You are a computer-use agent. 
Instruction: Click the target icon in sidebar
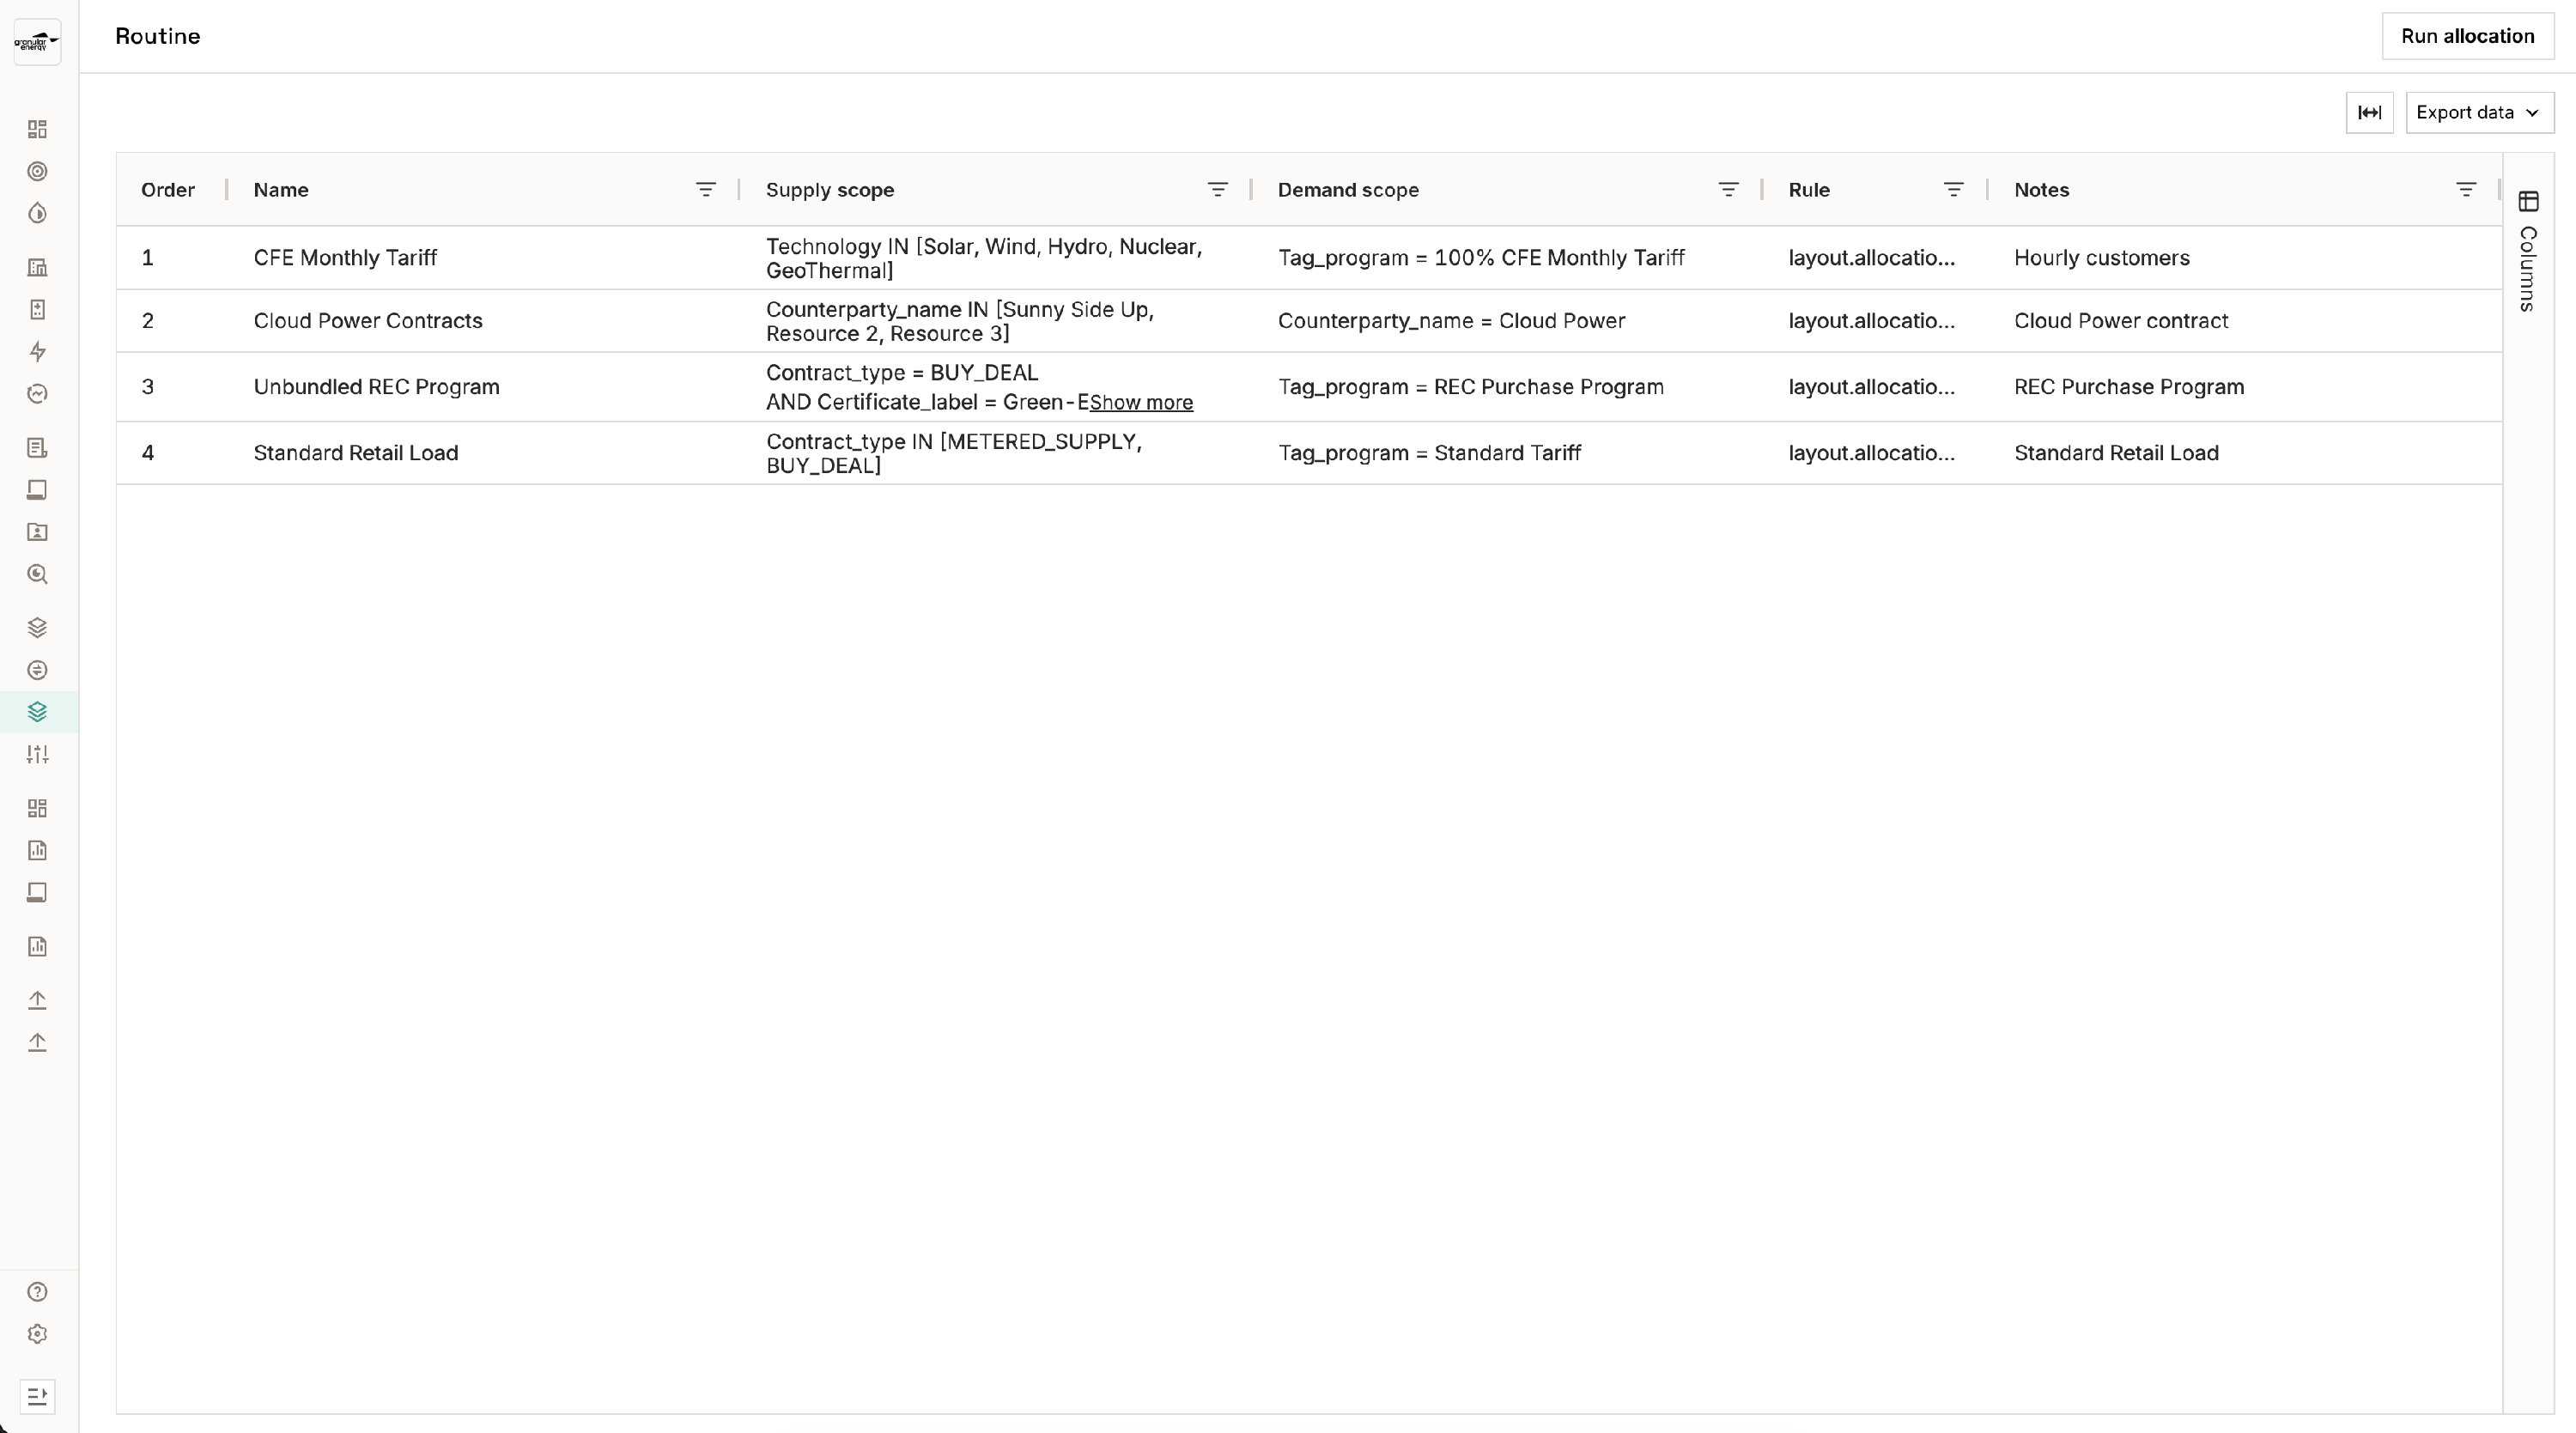[37, 172]
